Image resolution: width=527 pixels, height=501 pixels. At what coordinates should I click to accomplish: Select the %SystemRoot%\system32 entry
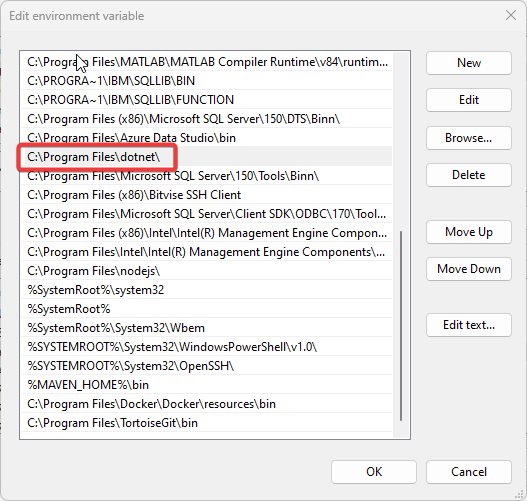(x=207, y=290)
